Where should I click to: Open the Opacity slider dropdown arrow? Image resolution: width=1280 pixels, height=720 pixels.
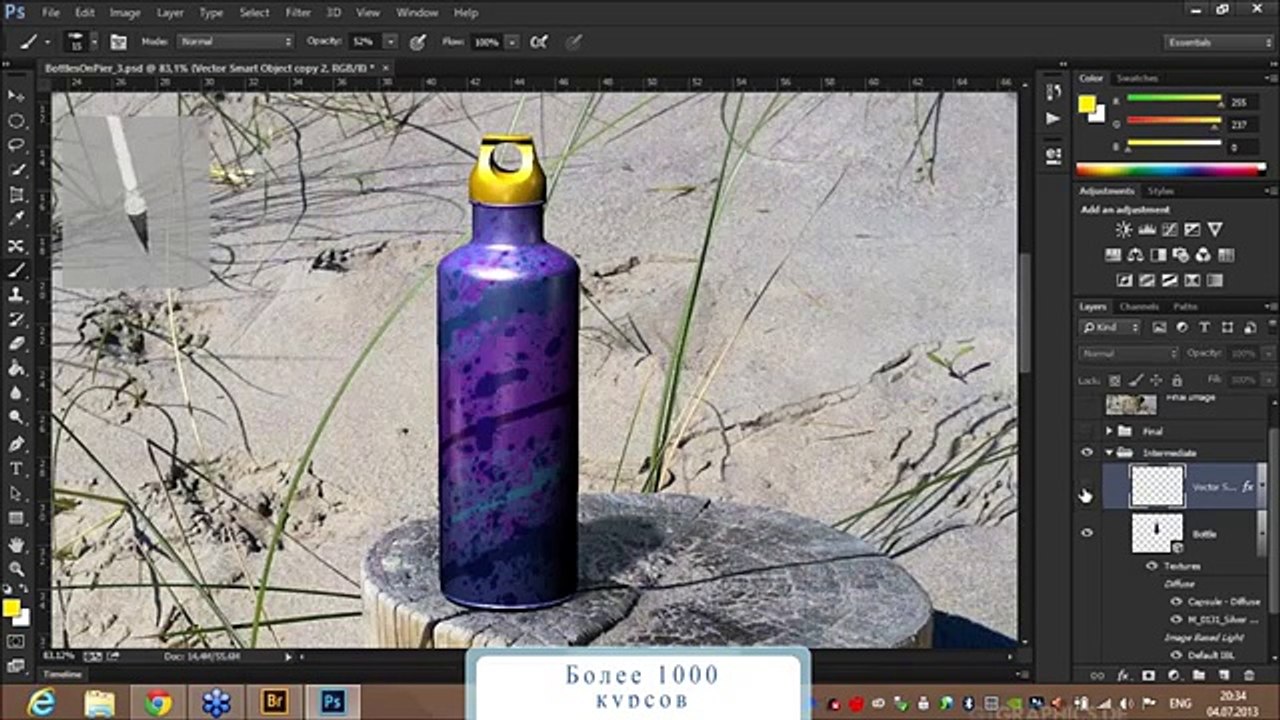391,42
